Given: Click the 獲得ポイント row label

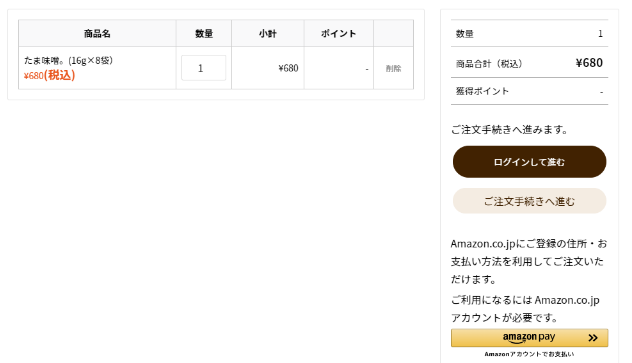Looking at the screenshot, I should click(482, 91).
